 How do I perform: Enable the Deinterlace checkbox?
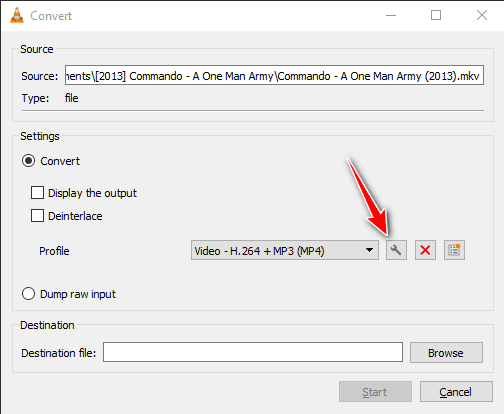(x=37, y=216)
